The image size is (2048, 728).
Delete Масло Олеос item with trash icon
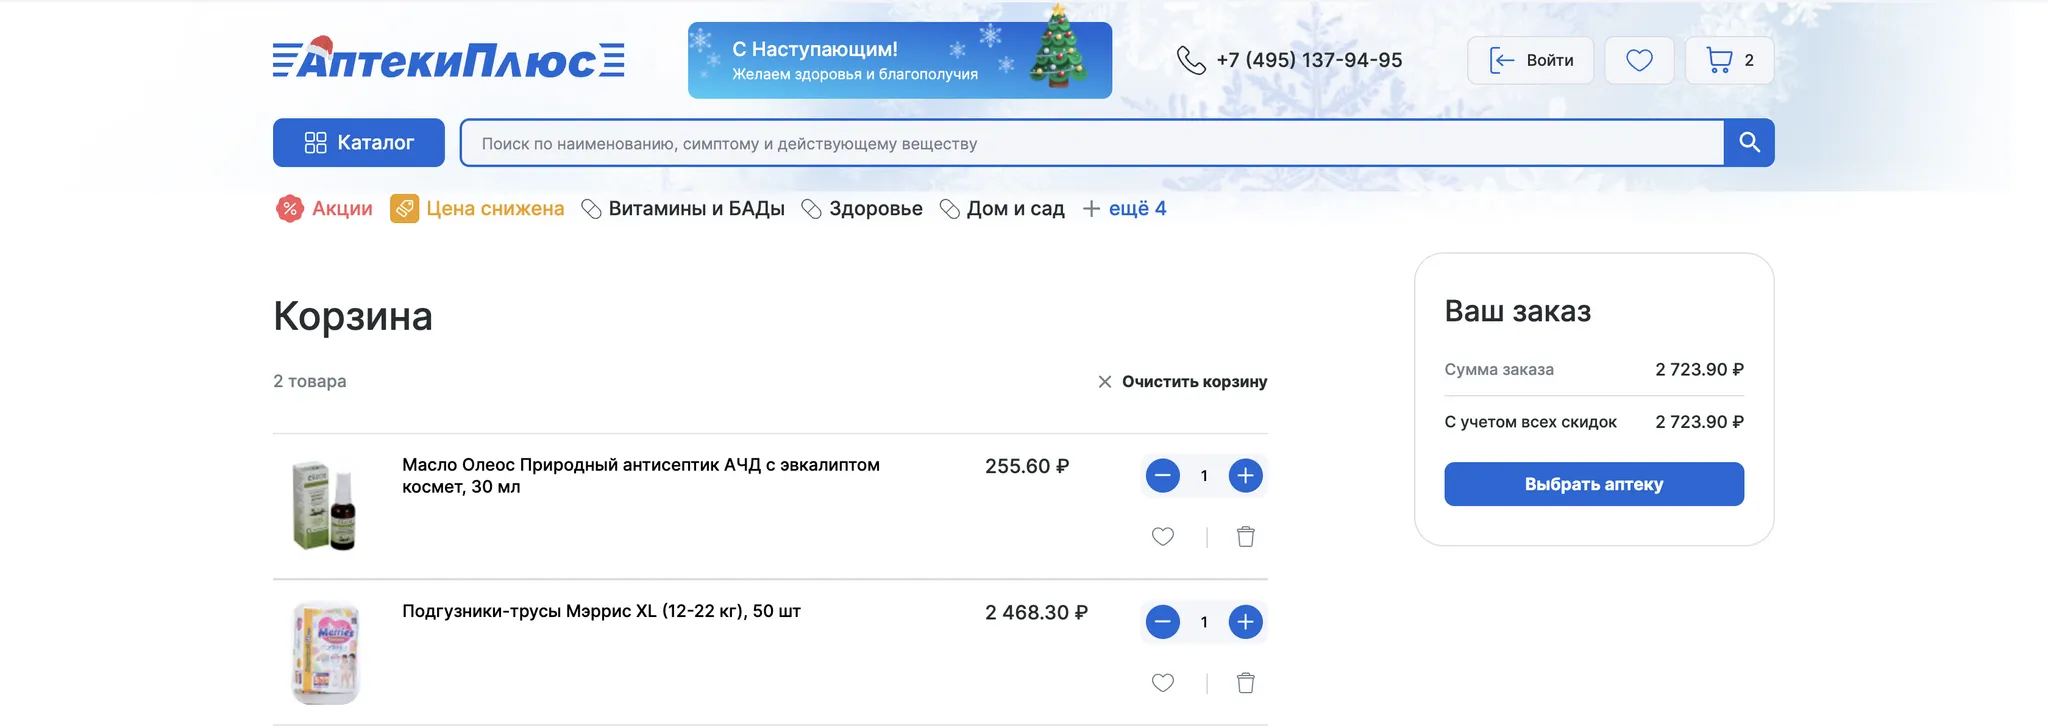[1245, 537]
